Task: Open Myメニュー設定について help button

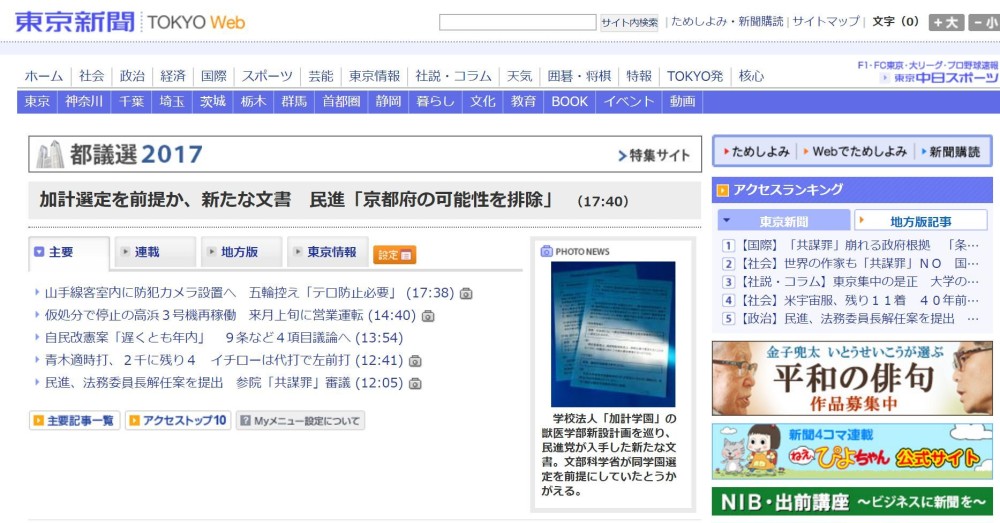Action: click(x=300, y=421)
